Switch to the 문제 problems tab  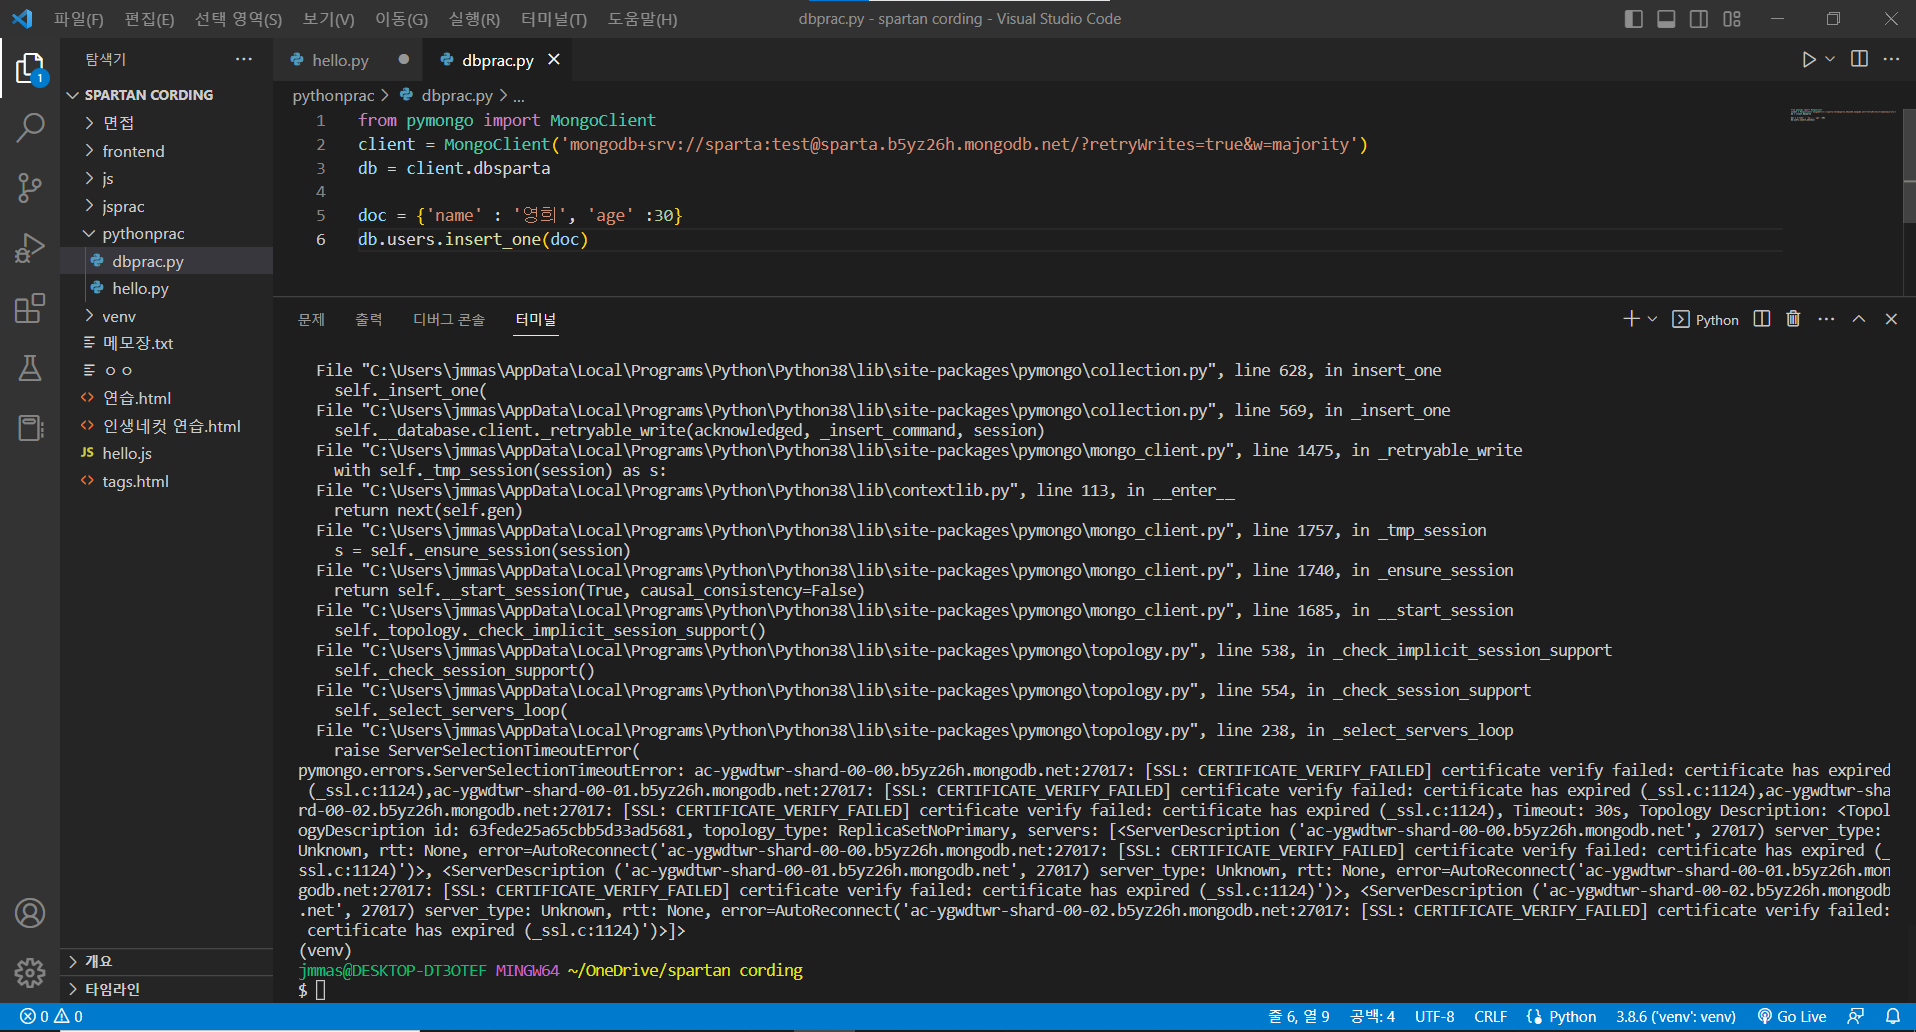[311, 319]
